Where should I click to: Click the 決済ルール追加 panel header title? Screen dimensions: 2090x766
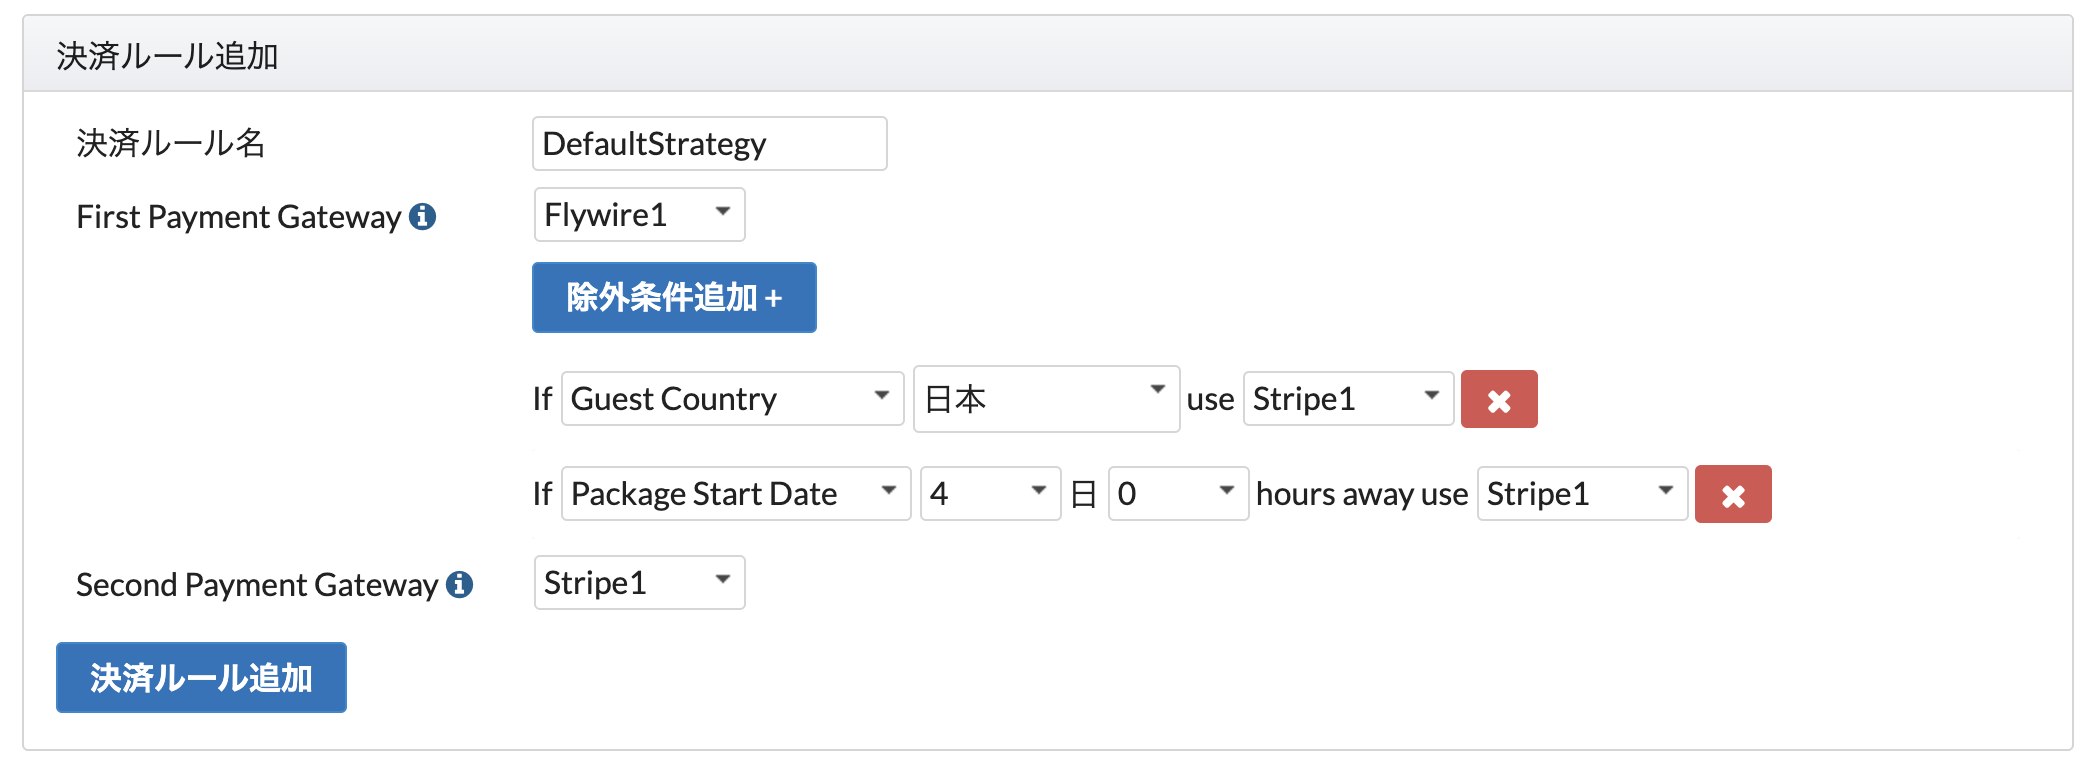(167, 56)
